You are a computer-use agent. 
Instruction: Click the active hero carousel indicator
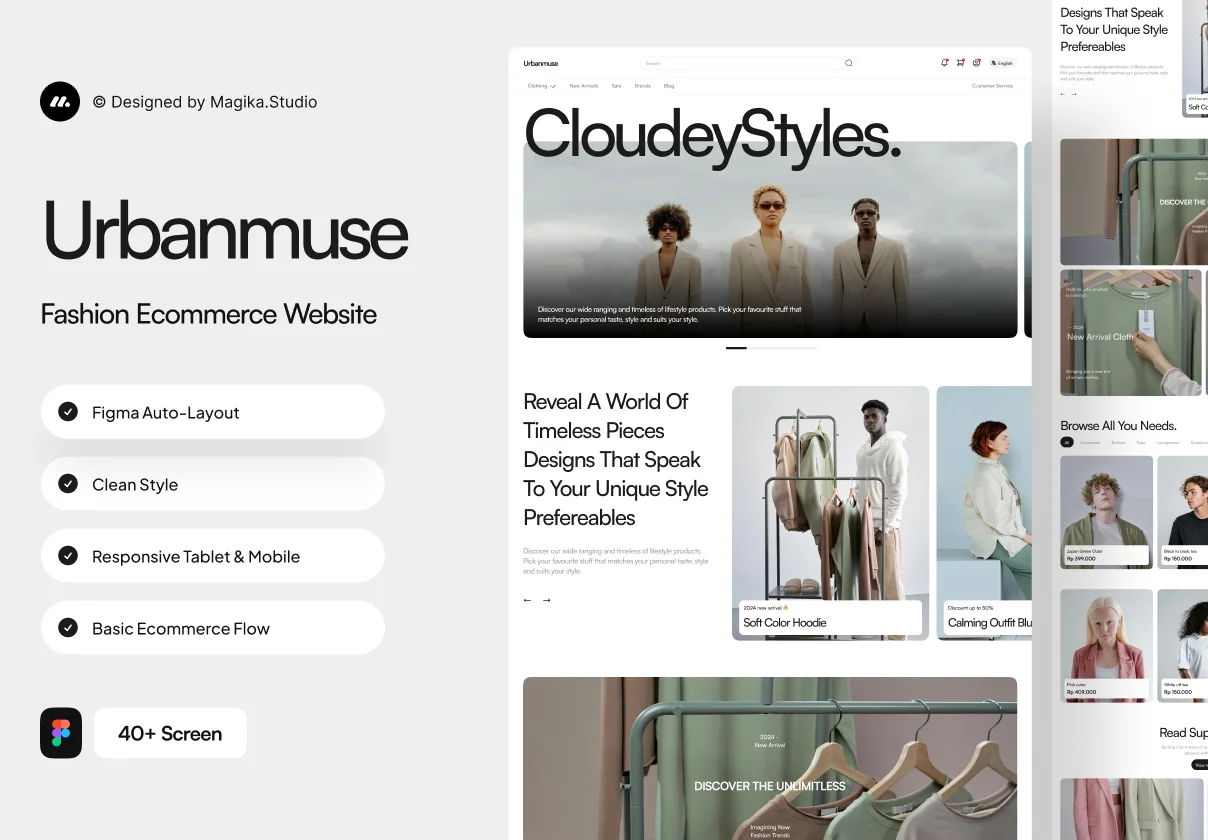click(736, 348)
